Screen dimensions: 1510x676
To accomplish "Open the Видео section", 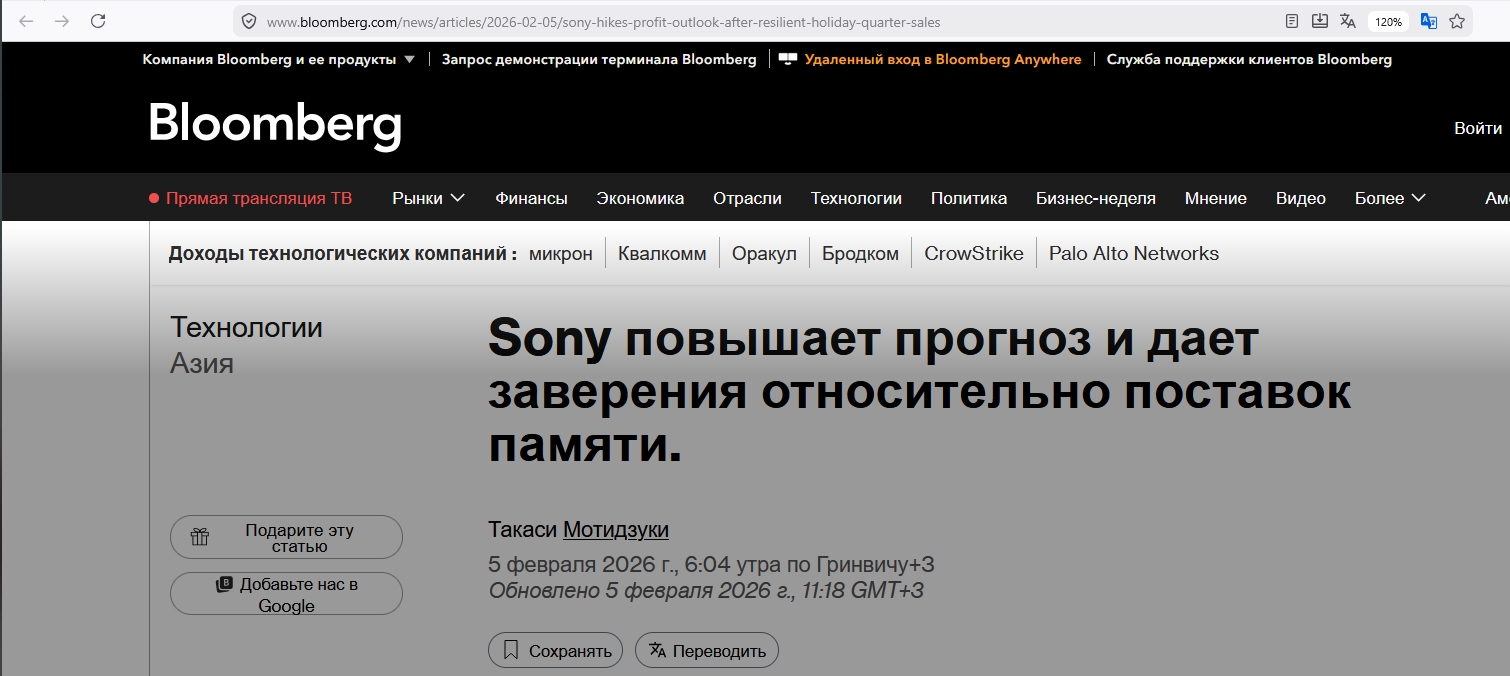I will coord(1301,198).
